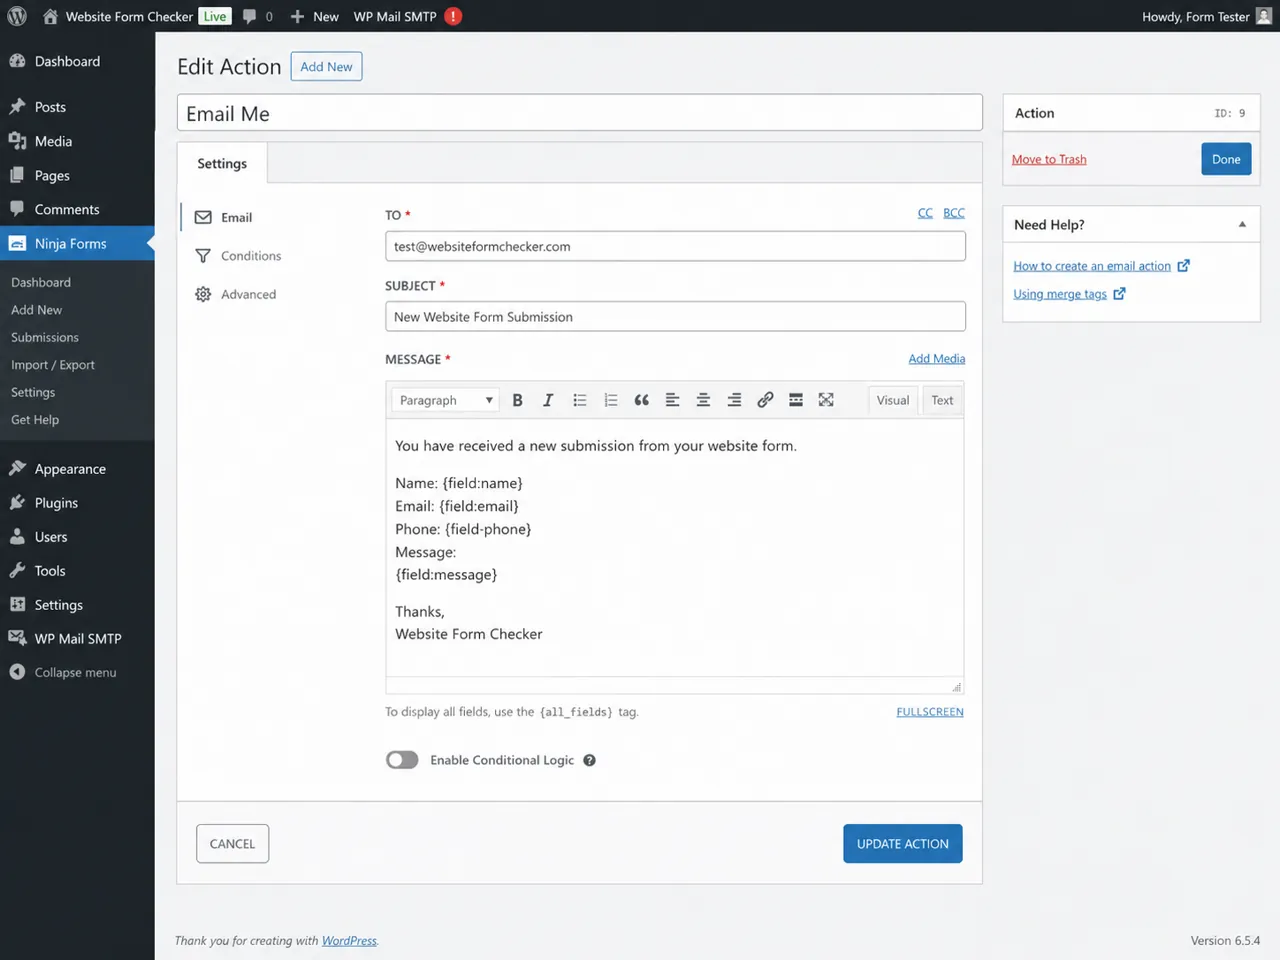The height and width of the screenshot is (960, 1280).
Task: Click the Email Me action title field
Action: pos(580,113)
